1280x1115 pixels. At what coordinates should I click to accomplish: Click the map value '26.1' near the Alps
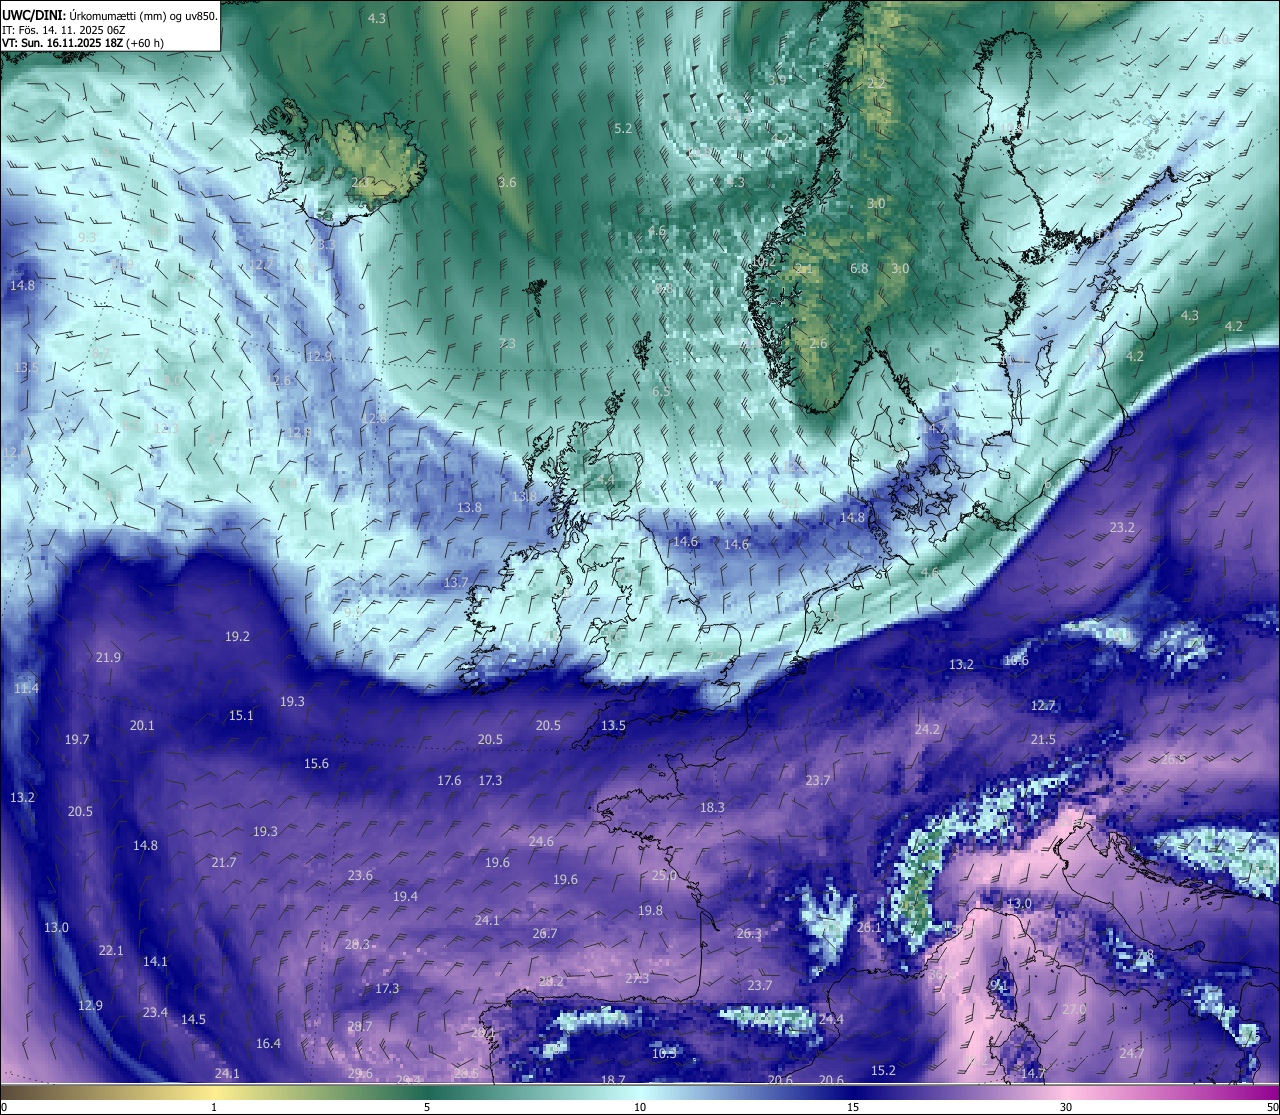coord(869,927)
